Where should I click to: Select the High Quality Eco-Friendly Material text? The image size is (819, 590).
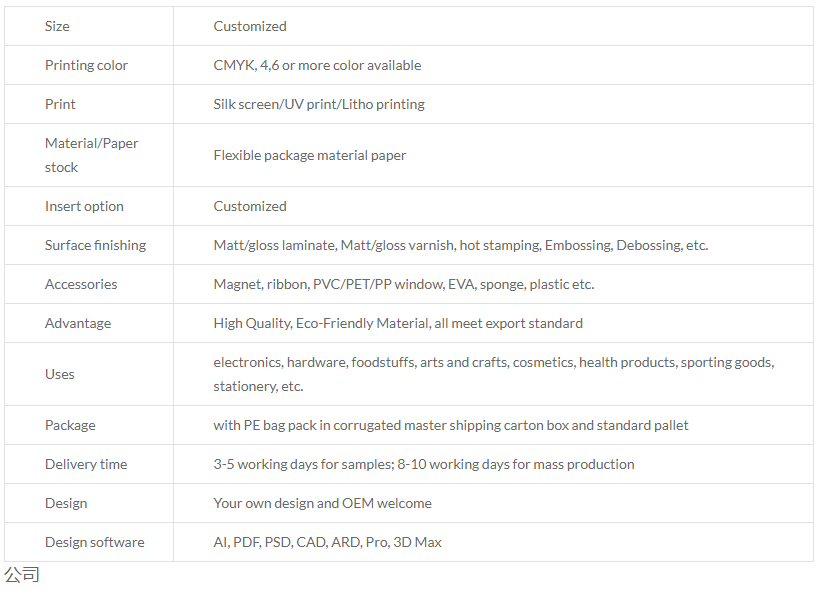398,323
